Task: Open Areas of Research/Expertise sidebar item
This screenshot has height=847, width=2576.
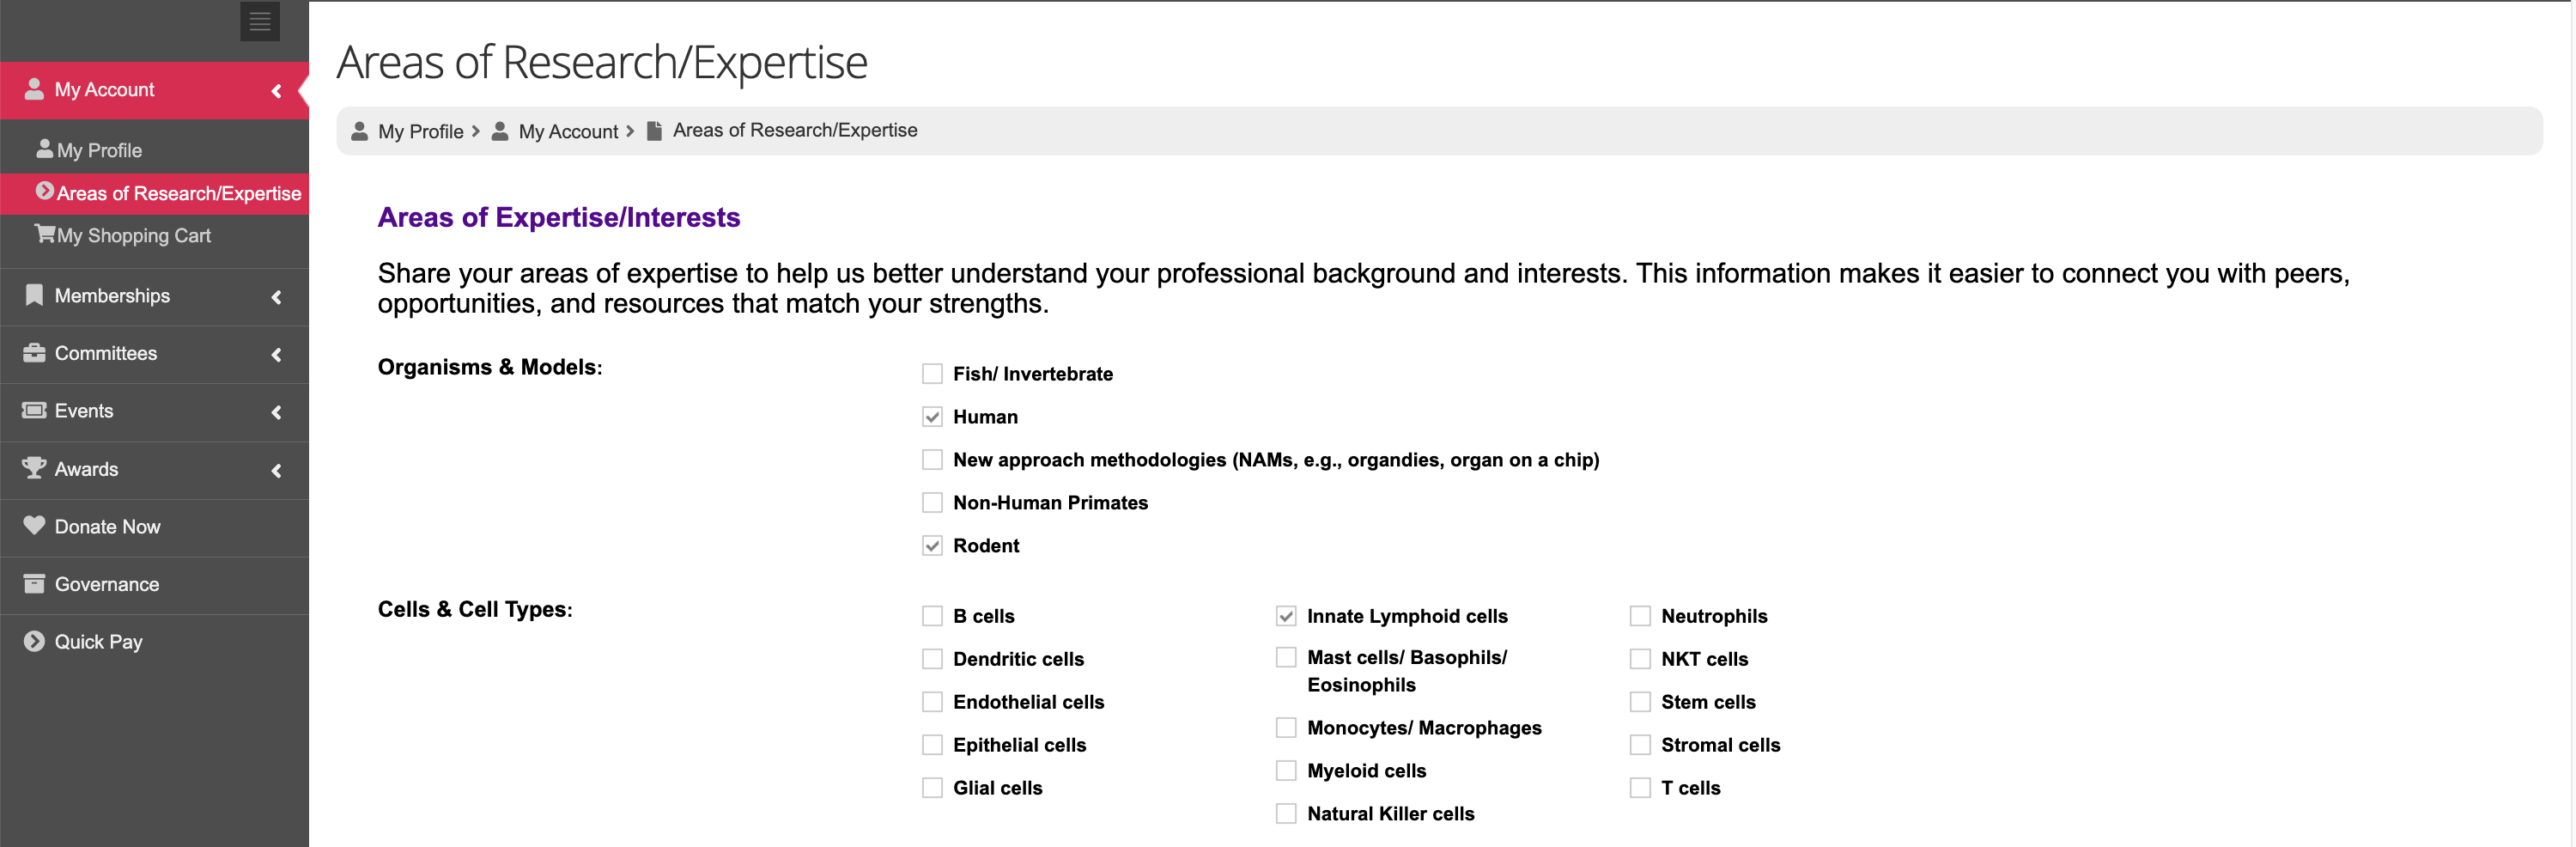Action: [x=178, y=193]
